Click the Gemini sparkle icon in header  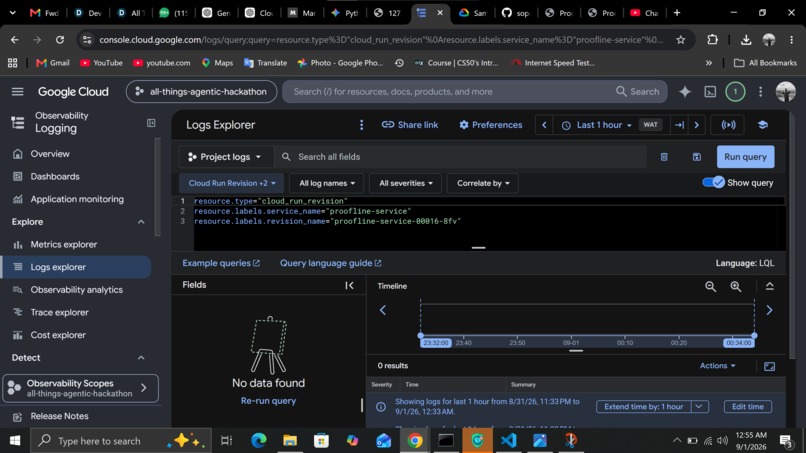685,92
